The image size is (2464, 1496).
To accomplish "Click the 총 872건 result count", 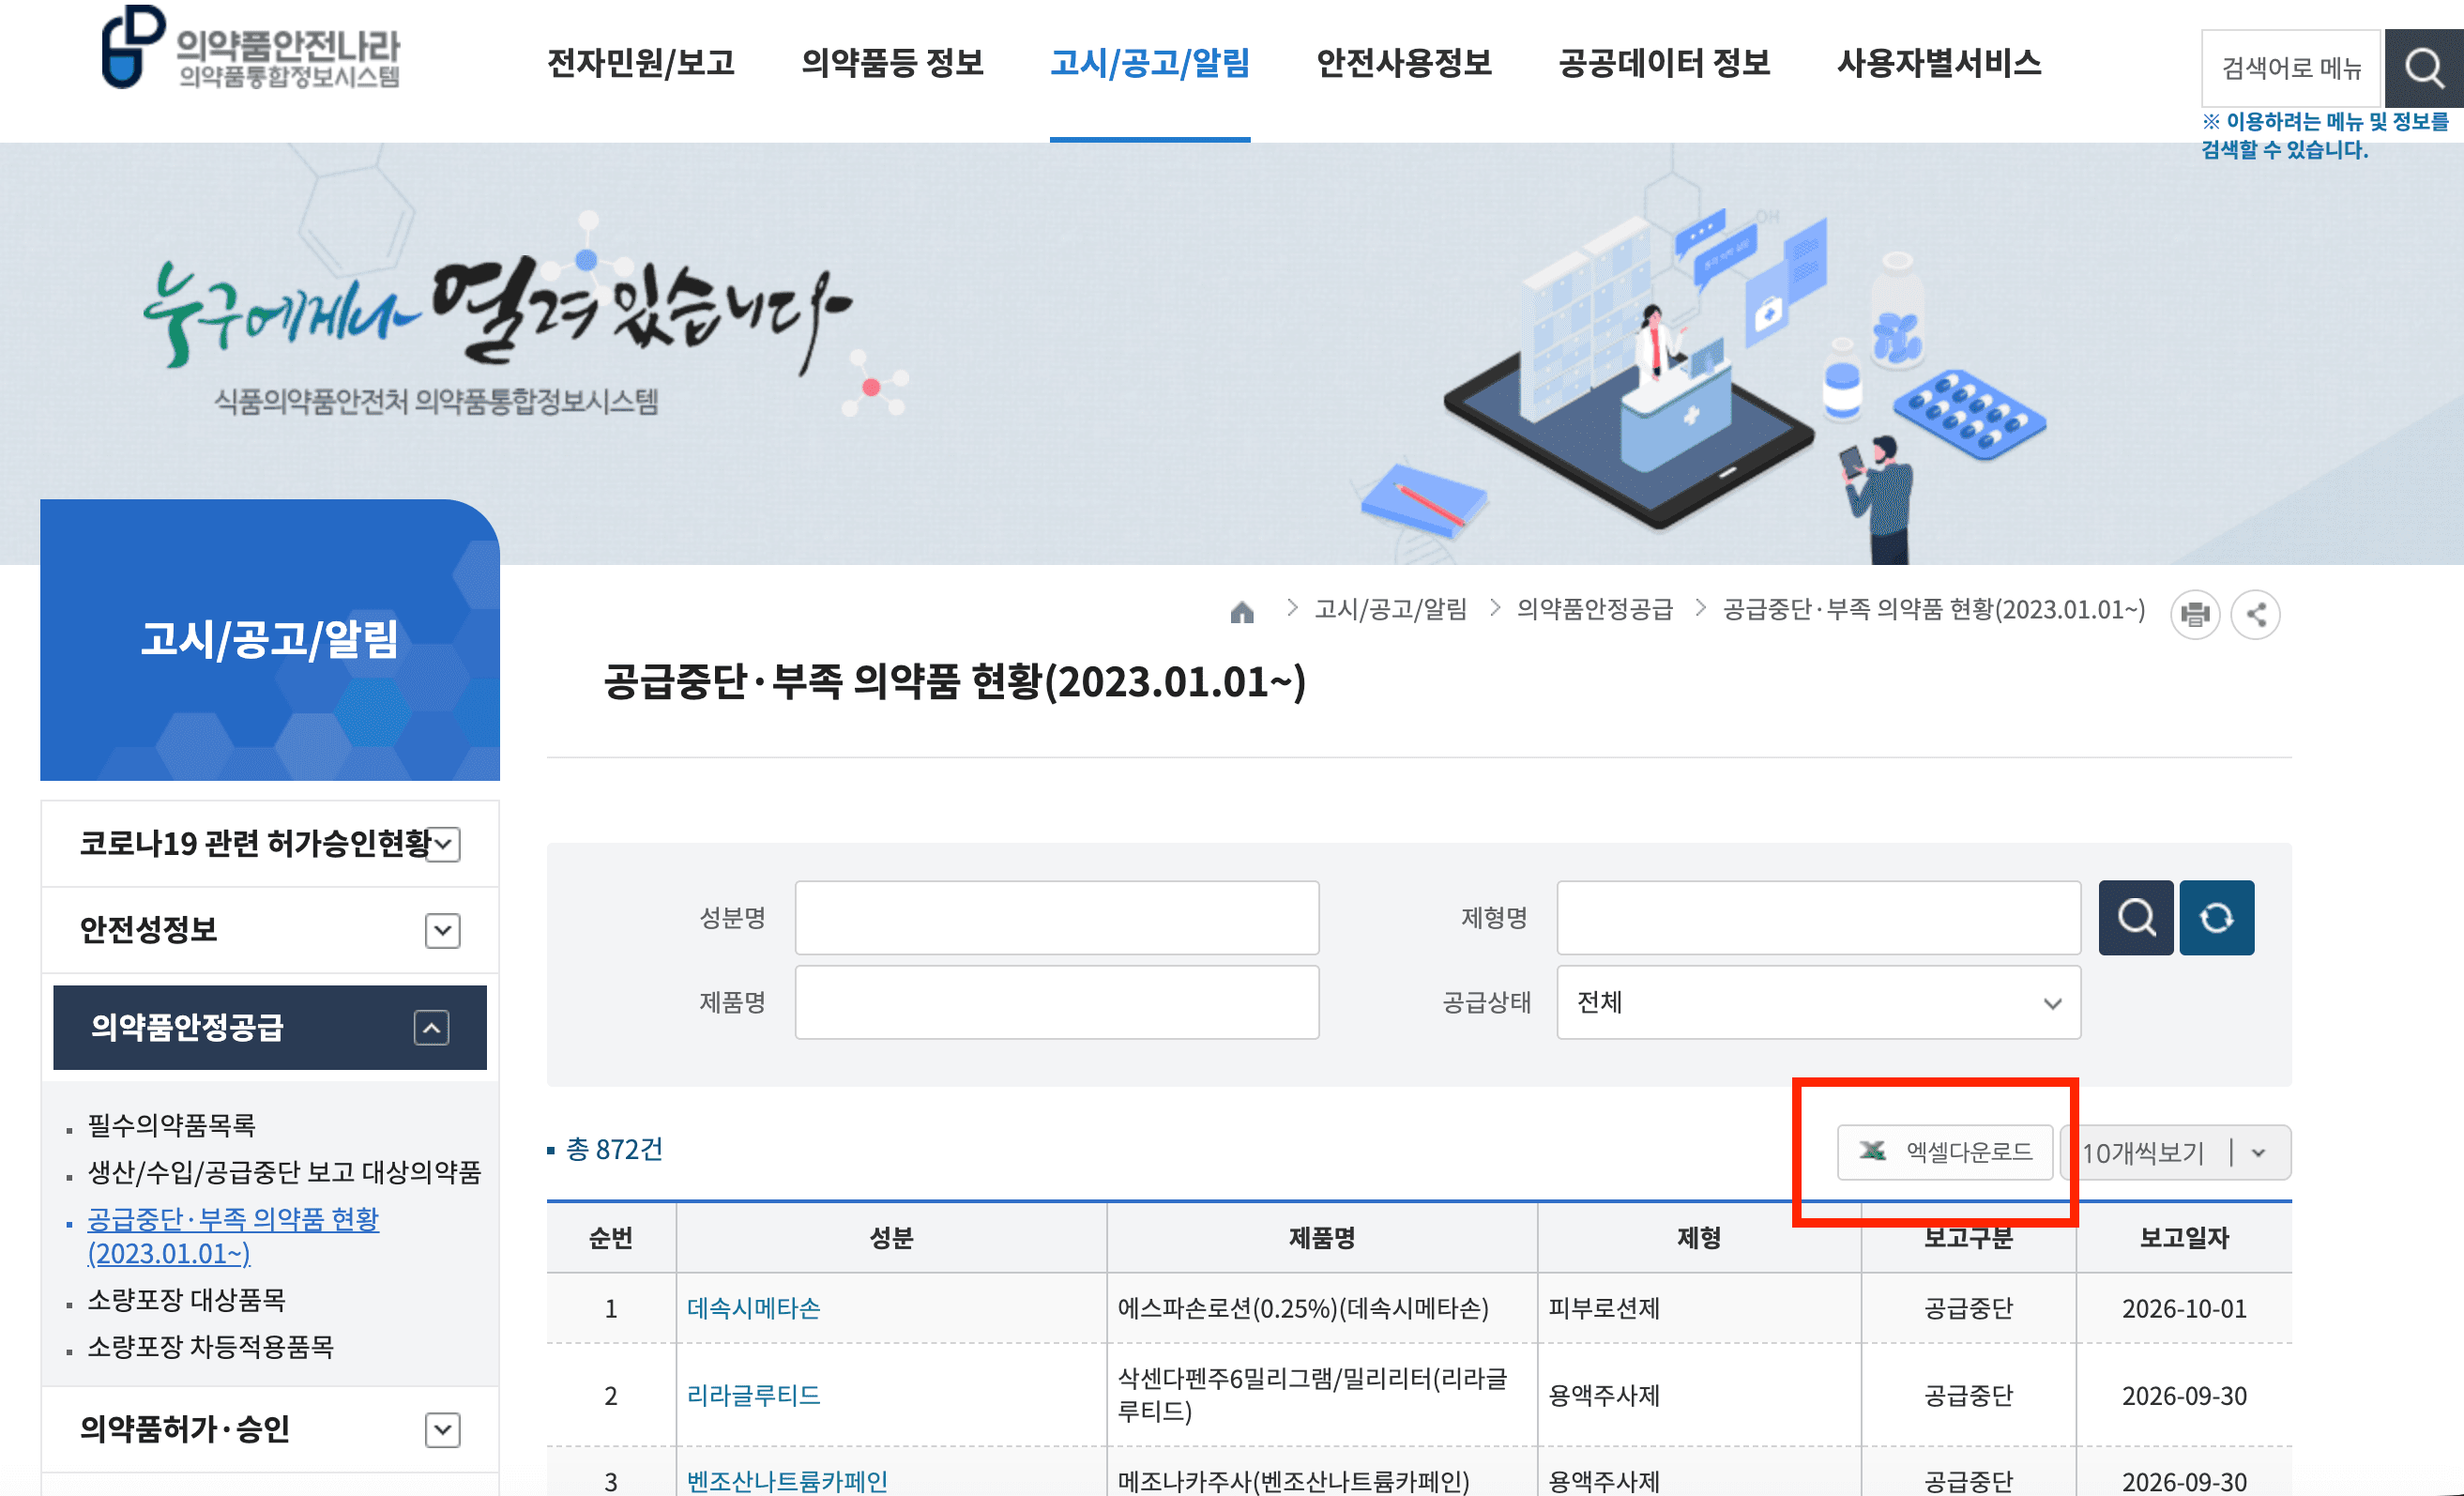I will 614,1150.
